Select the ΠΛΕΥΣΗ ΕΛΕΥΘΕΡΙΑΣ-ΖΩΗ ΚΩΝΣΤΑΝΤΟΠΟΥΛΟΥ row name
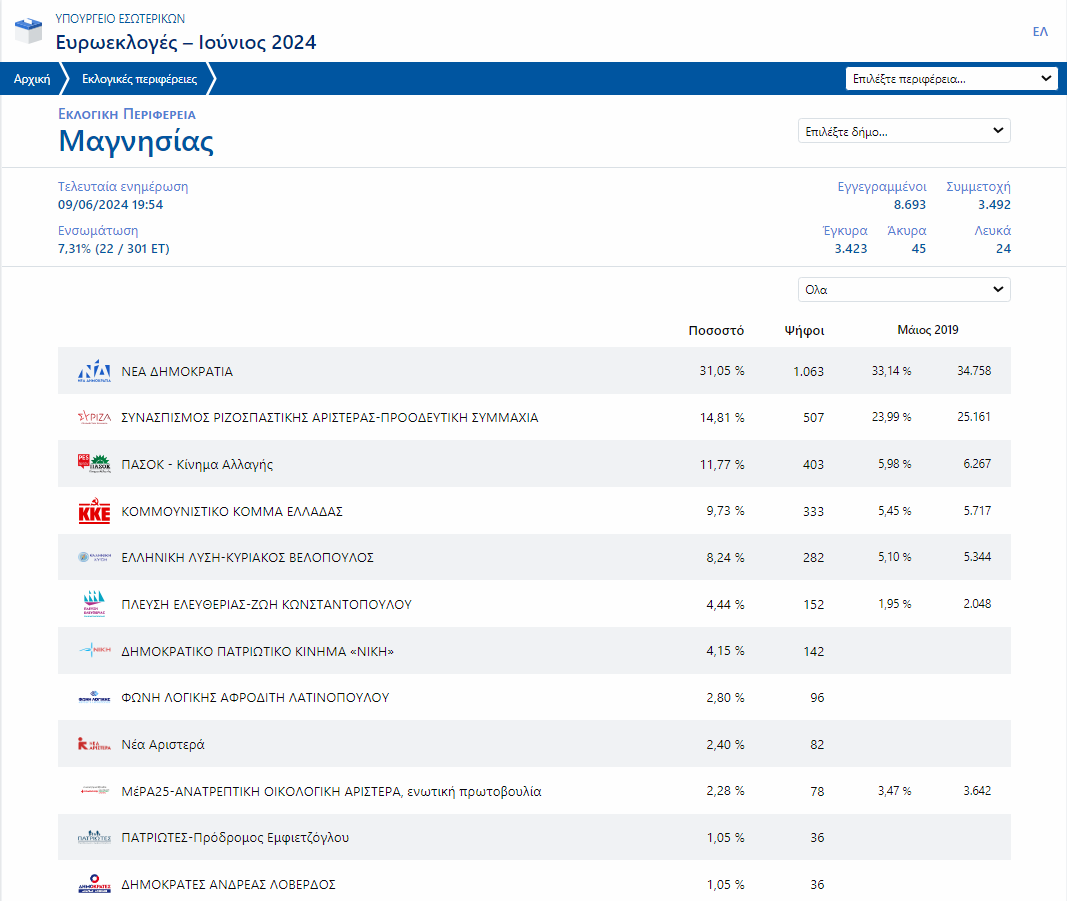Viewport: 1067px width, 901px height. click(x=267, y=604)
